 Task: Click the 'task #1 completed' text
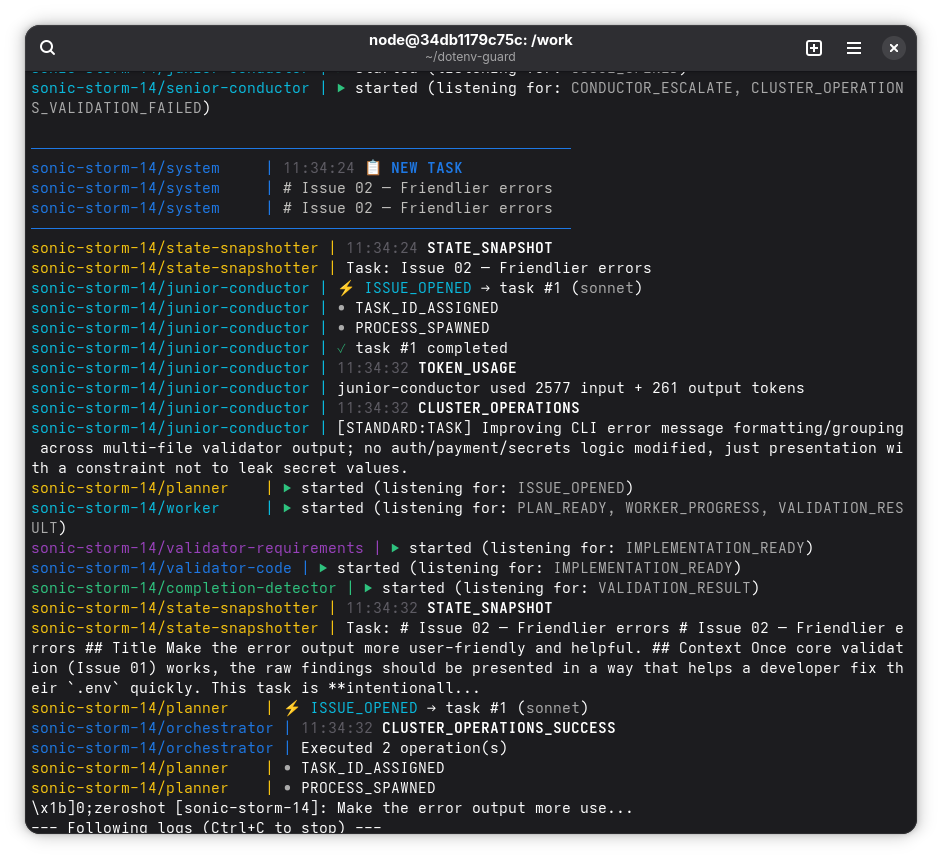click(x=431, y=348)
